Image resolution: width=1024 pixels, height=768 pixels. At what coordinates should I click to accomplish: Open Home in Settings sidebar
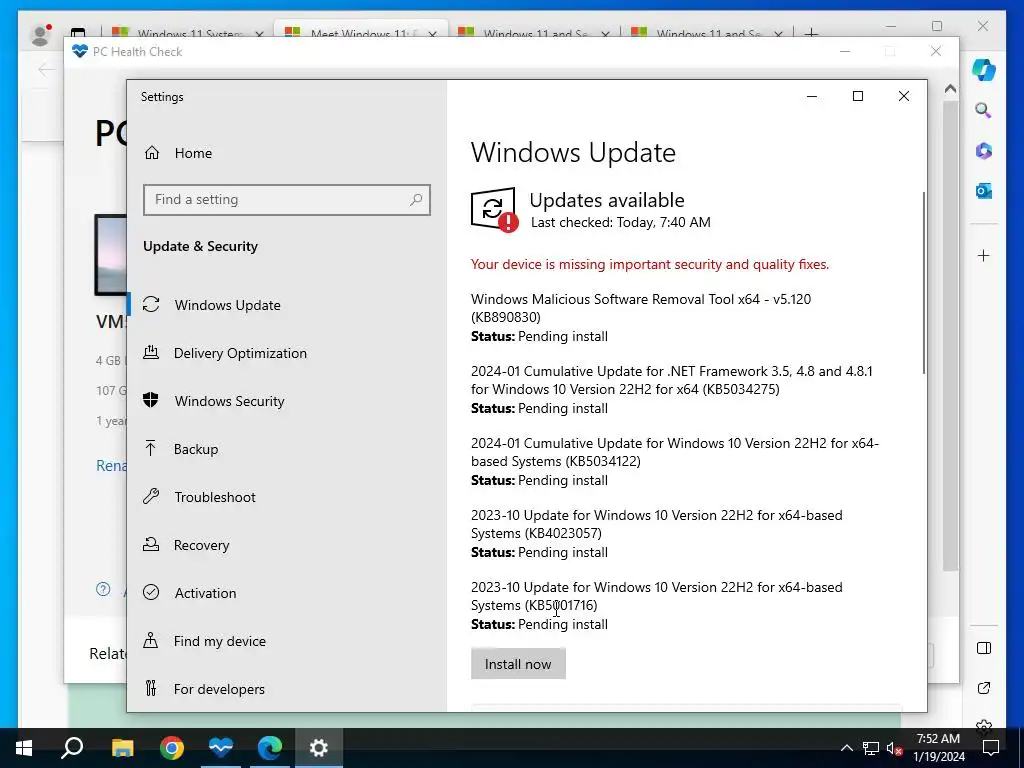pos(178,153)
